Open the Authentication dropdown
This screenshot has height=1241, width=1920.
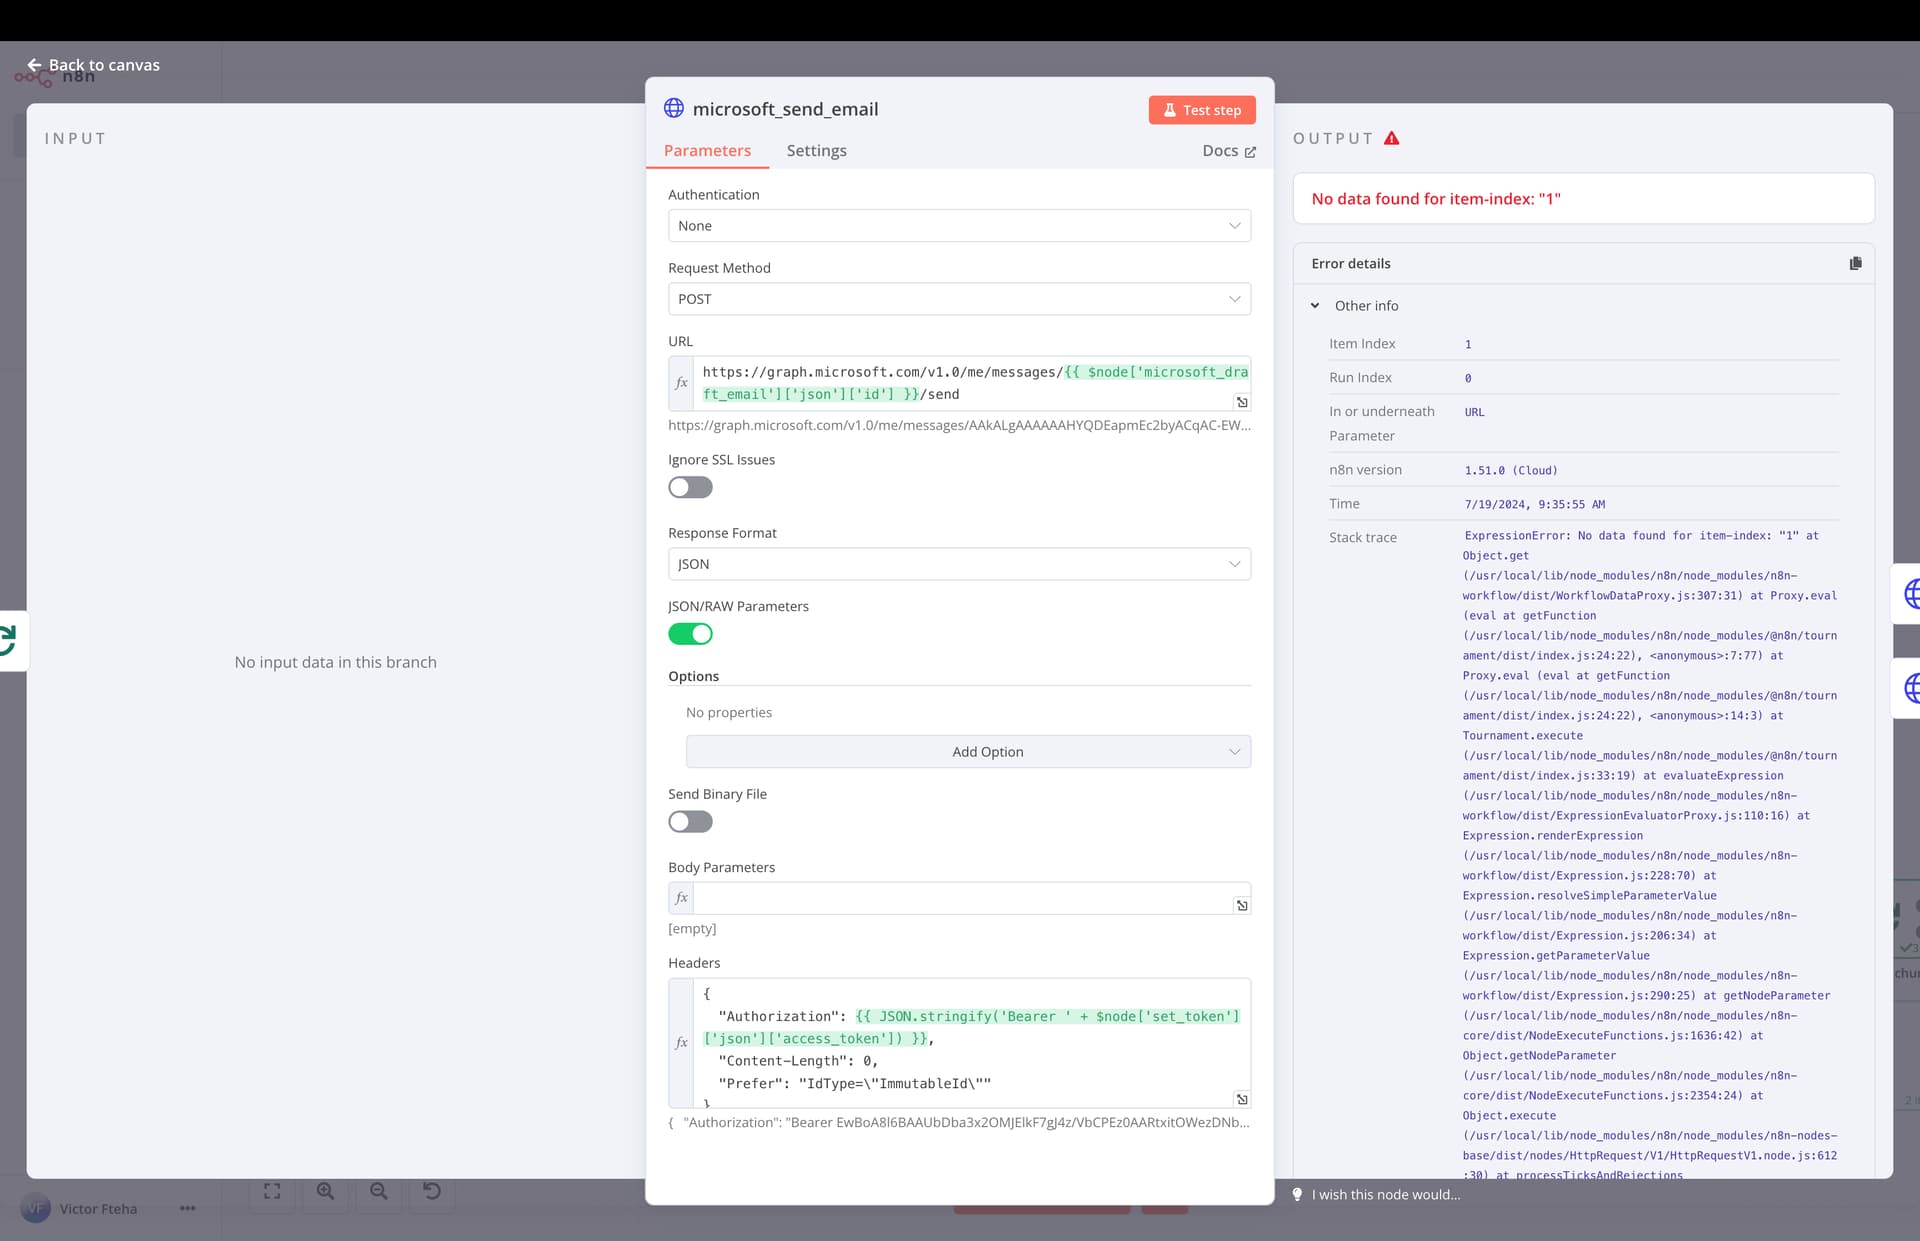958,226
